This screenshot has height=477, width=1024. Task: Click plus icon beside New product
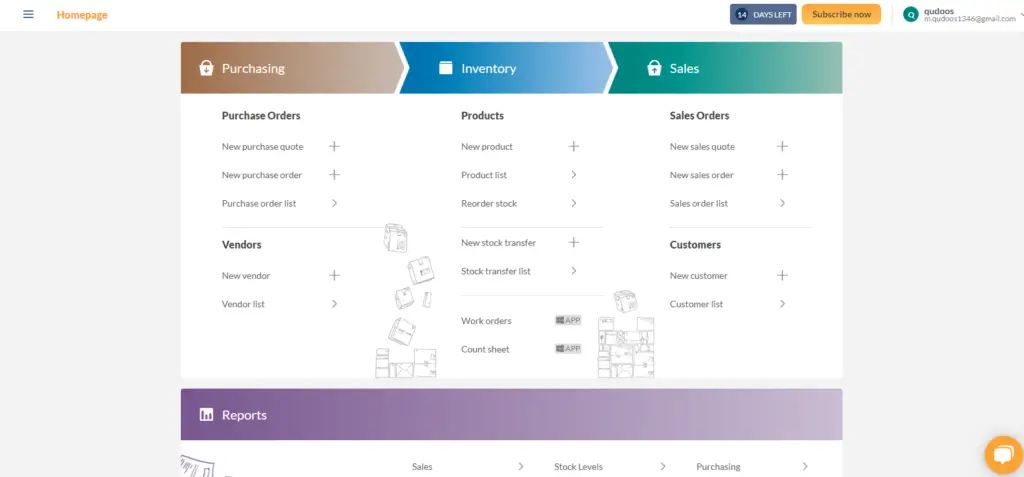point(573,146)
